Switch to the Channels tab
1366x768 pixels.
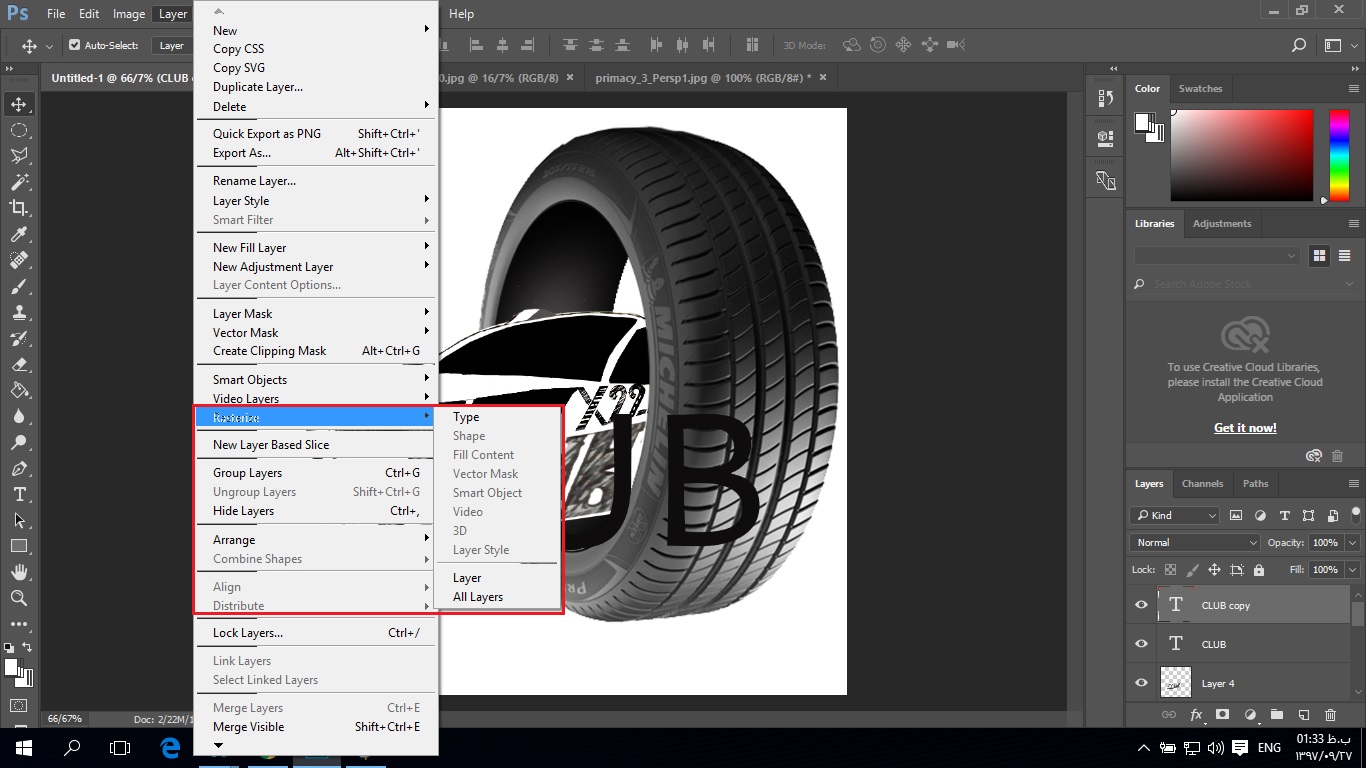(x=1202, y=484)
